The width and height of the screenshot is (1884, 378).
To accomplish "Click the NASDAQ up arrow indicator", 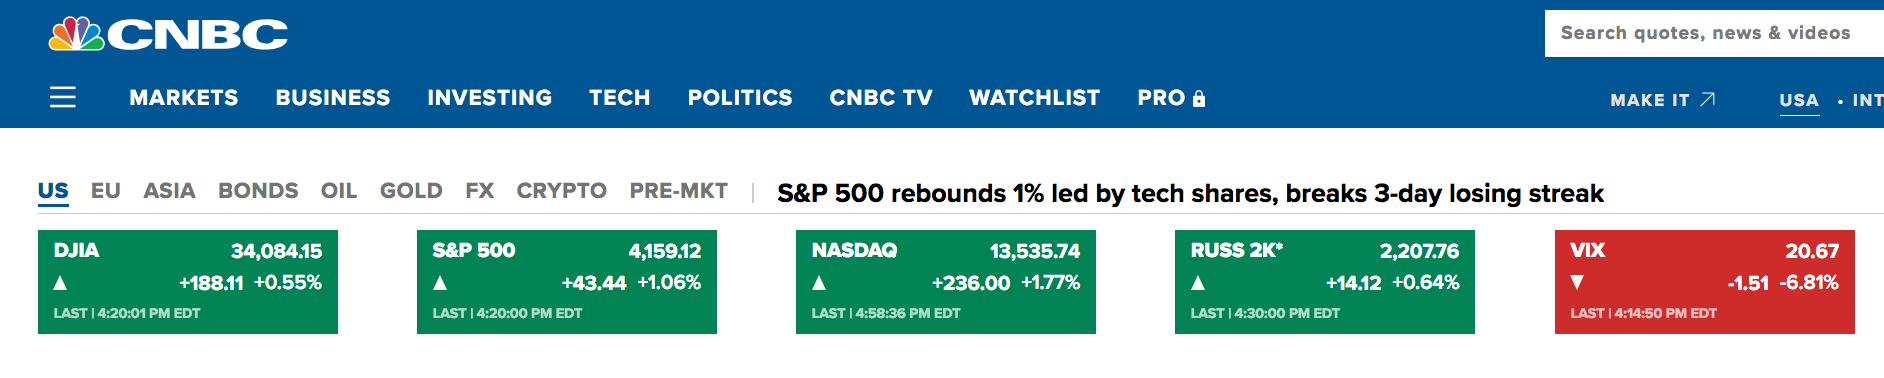I will point(819,283).
